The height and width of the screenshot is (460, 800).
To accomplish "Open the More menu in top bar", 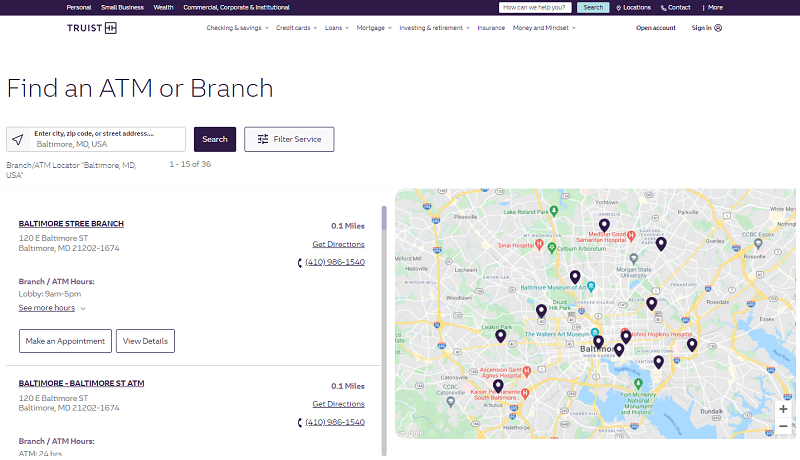I will (714, 7).
